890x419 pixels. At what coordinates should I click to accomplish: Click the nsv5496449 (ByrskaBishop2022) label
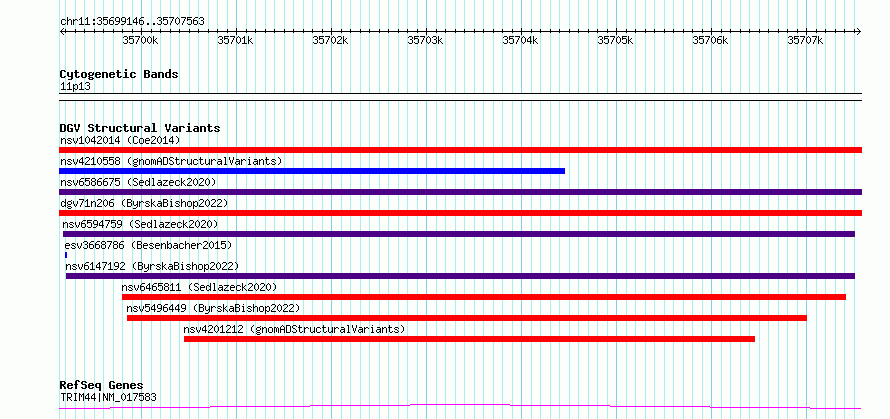pyautogui.click(x=213, y=308)
